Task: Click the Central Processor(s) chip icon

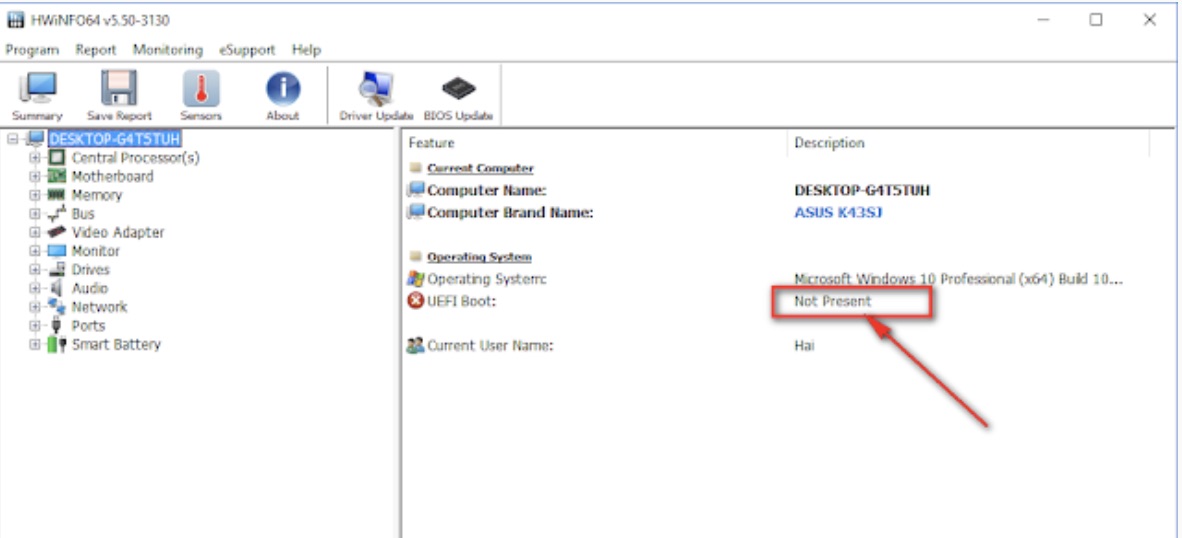Action: click(x=57, y=157)
